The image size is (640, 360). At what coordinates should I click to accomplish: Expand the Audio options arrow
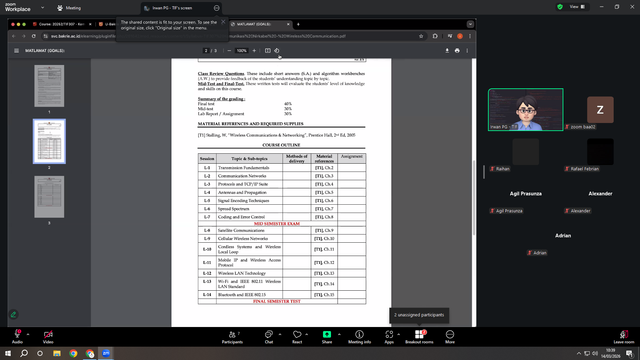tap(28, 334)
